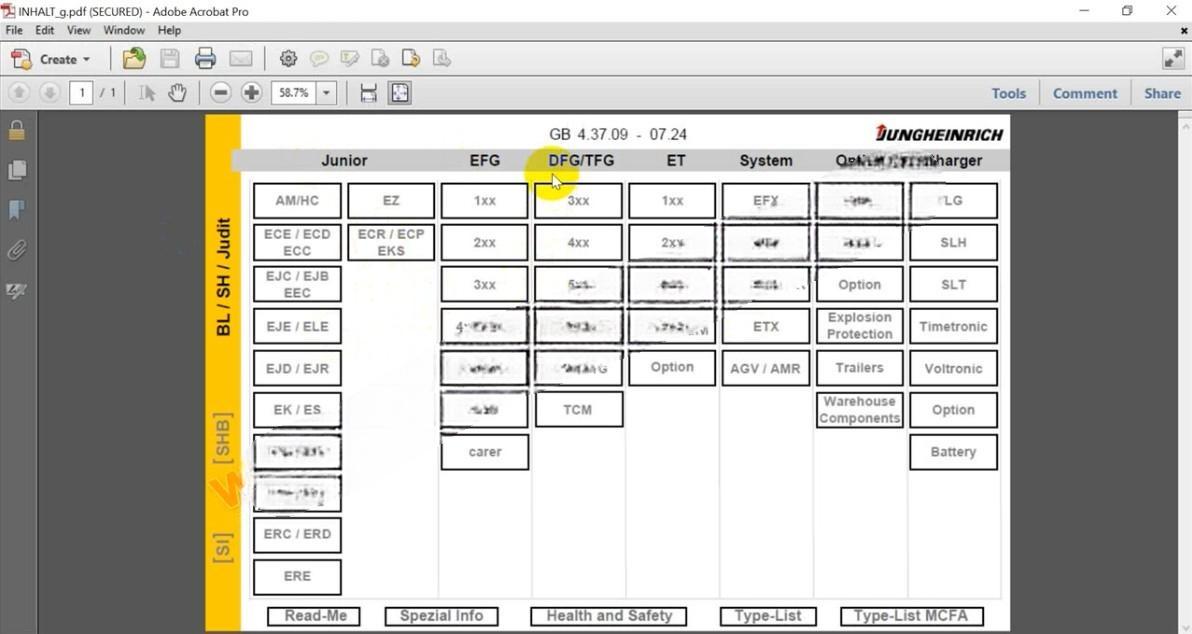Click the Open file folder icon
Viewport: 1192px width, 634px height.
click(134, 59)
